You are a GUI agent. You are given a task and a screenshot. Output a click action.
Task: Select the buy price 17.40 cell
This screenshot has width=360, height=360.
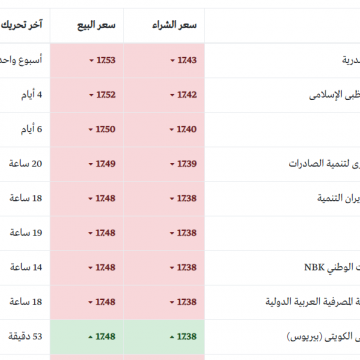tap(164, 129)
